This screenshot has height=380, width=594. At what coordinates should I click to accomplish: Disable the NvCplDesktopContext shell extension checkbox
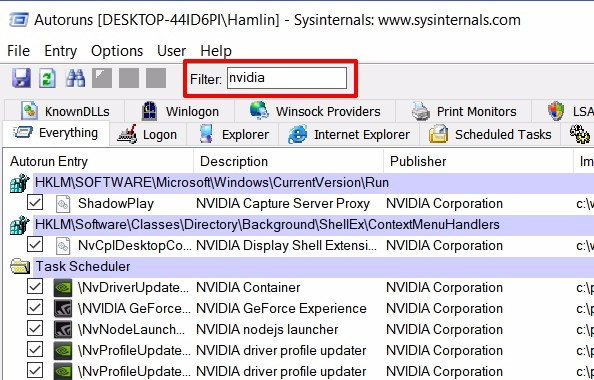point(35,245)
